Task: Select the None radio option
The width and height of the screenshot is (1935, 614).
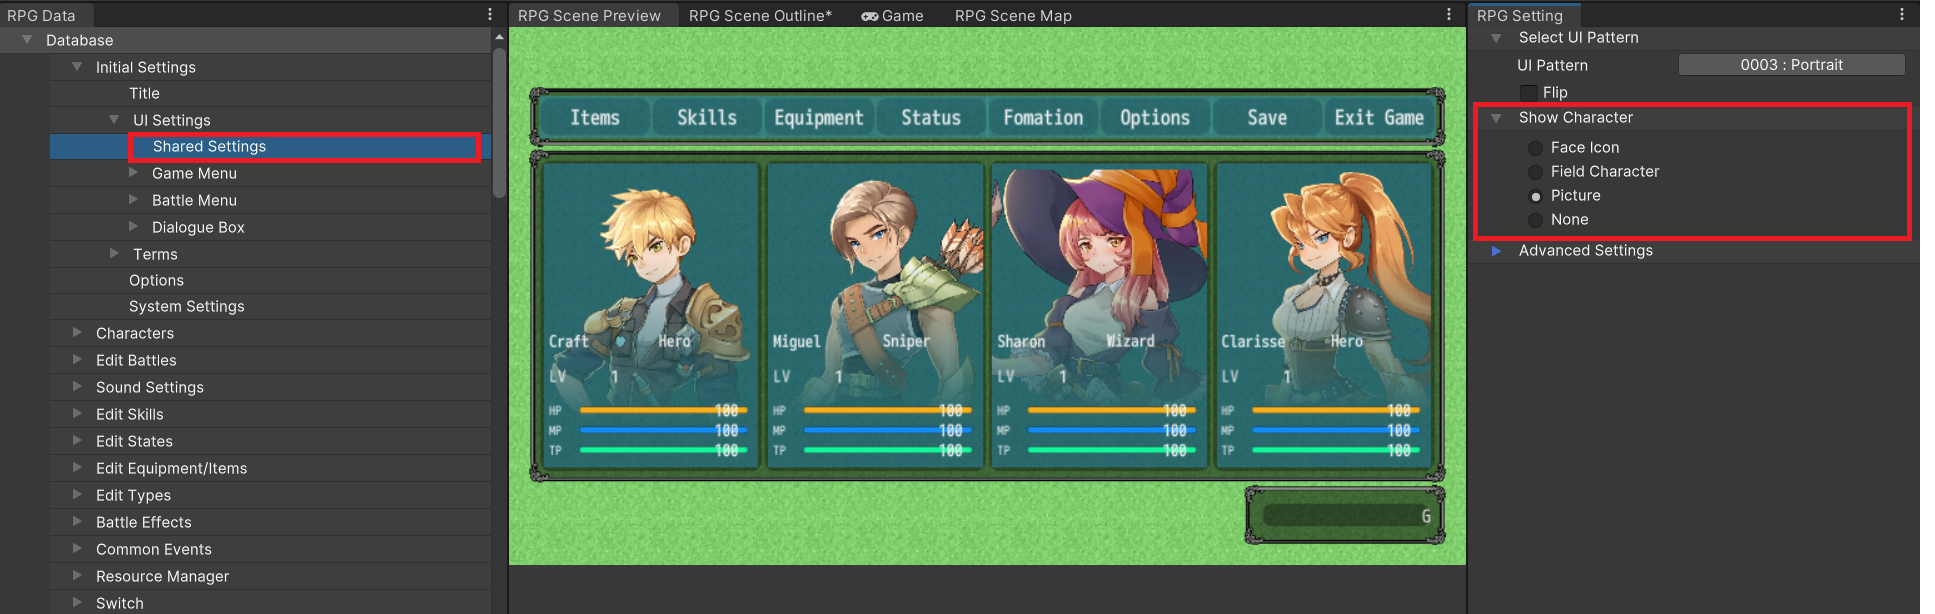Action: (1535, 220)
